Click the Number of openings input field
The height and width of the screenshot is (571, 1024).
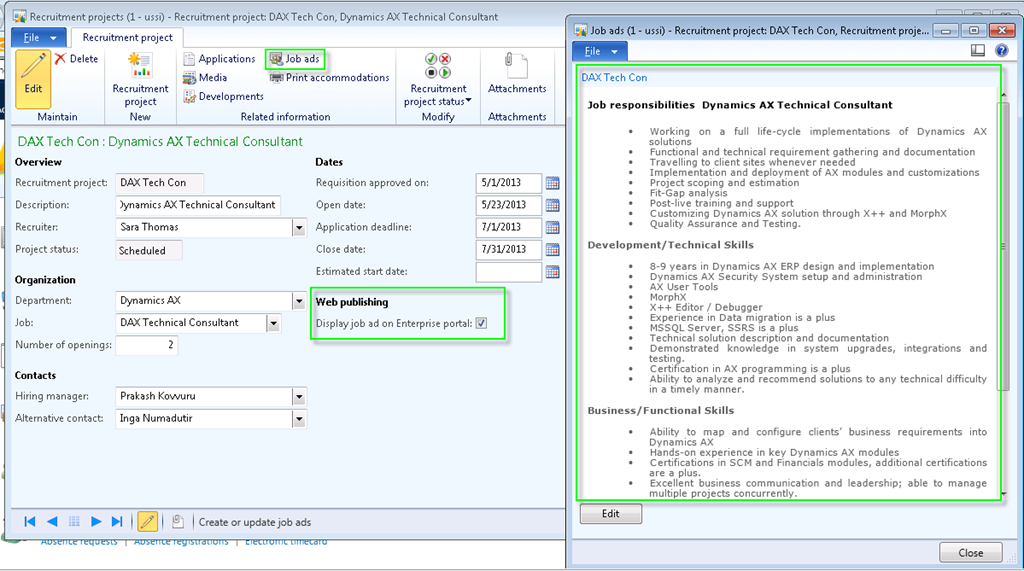146,346
